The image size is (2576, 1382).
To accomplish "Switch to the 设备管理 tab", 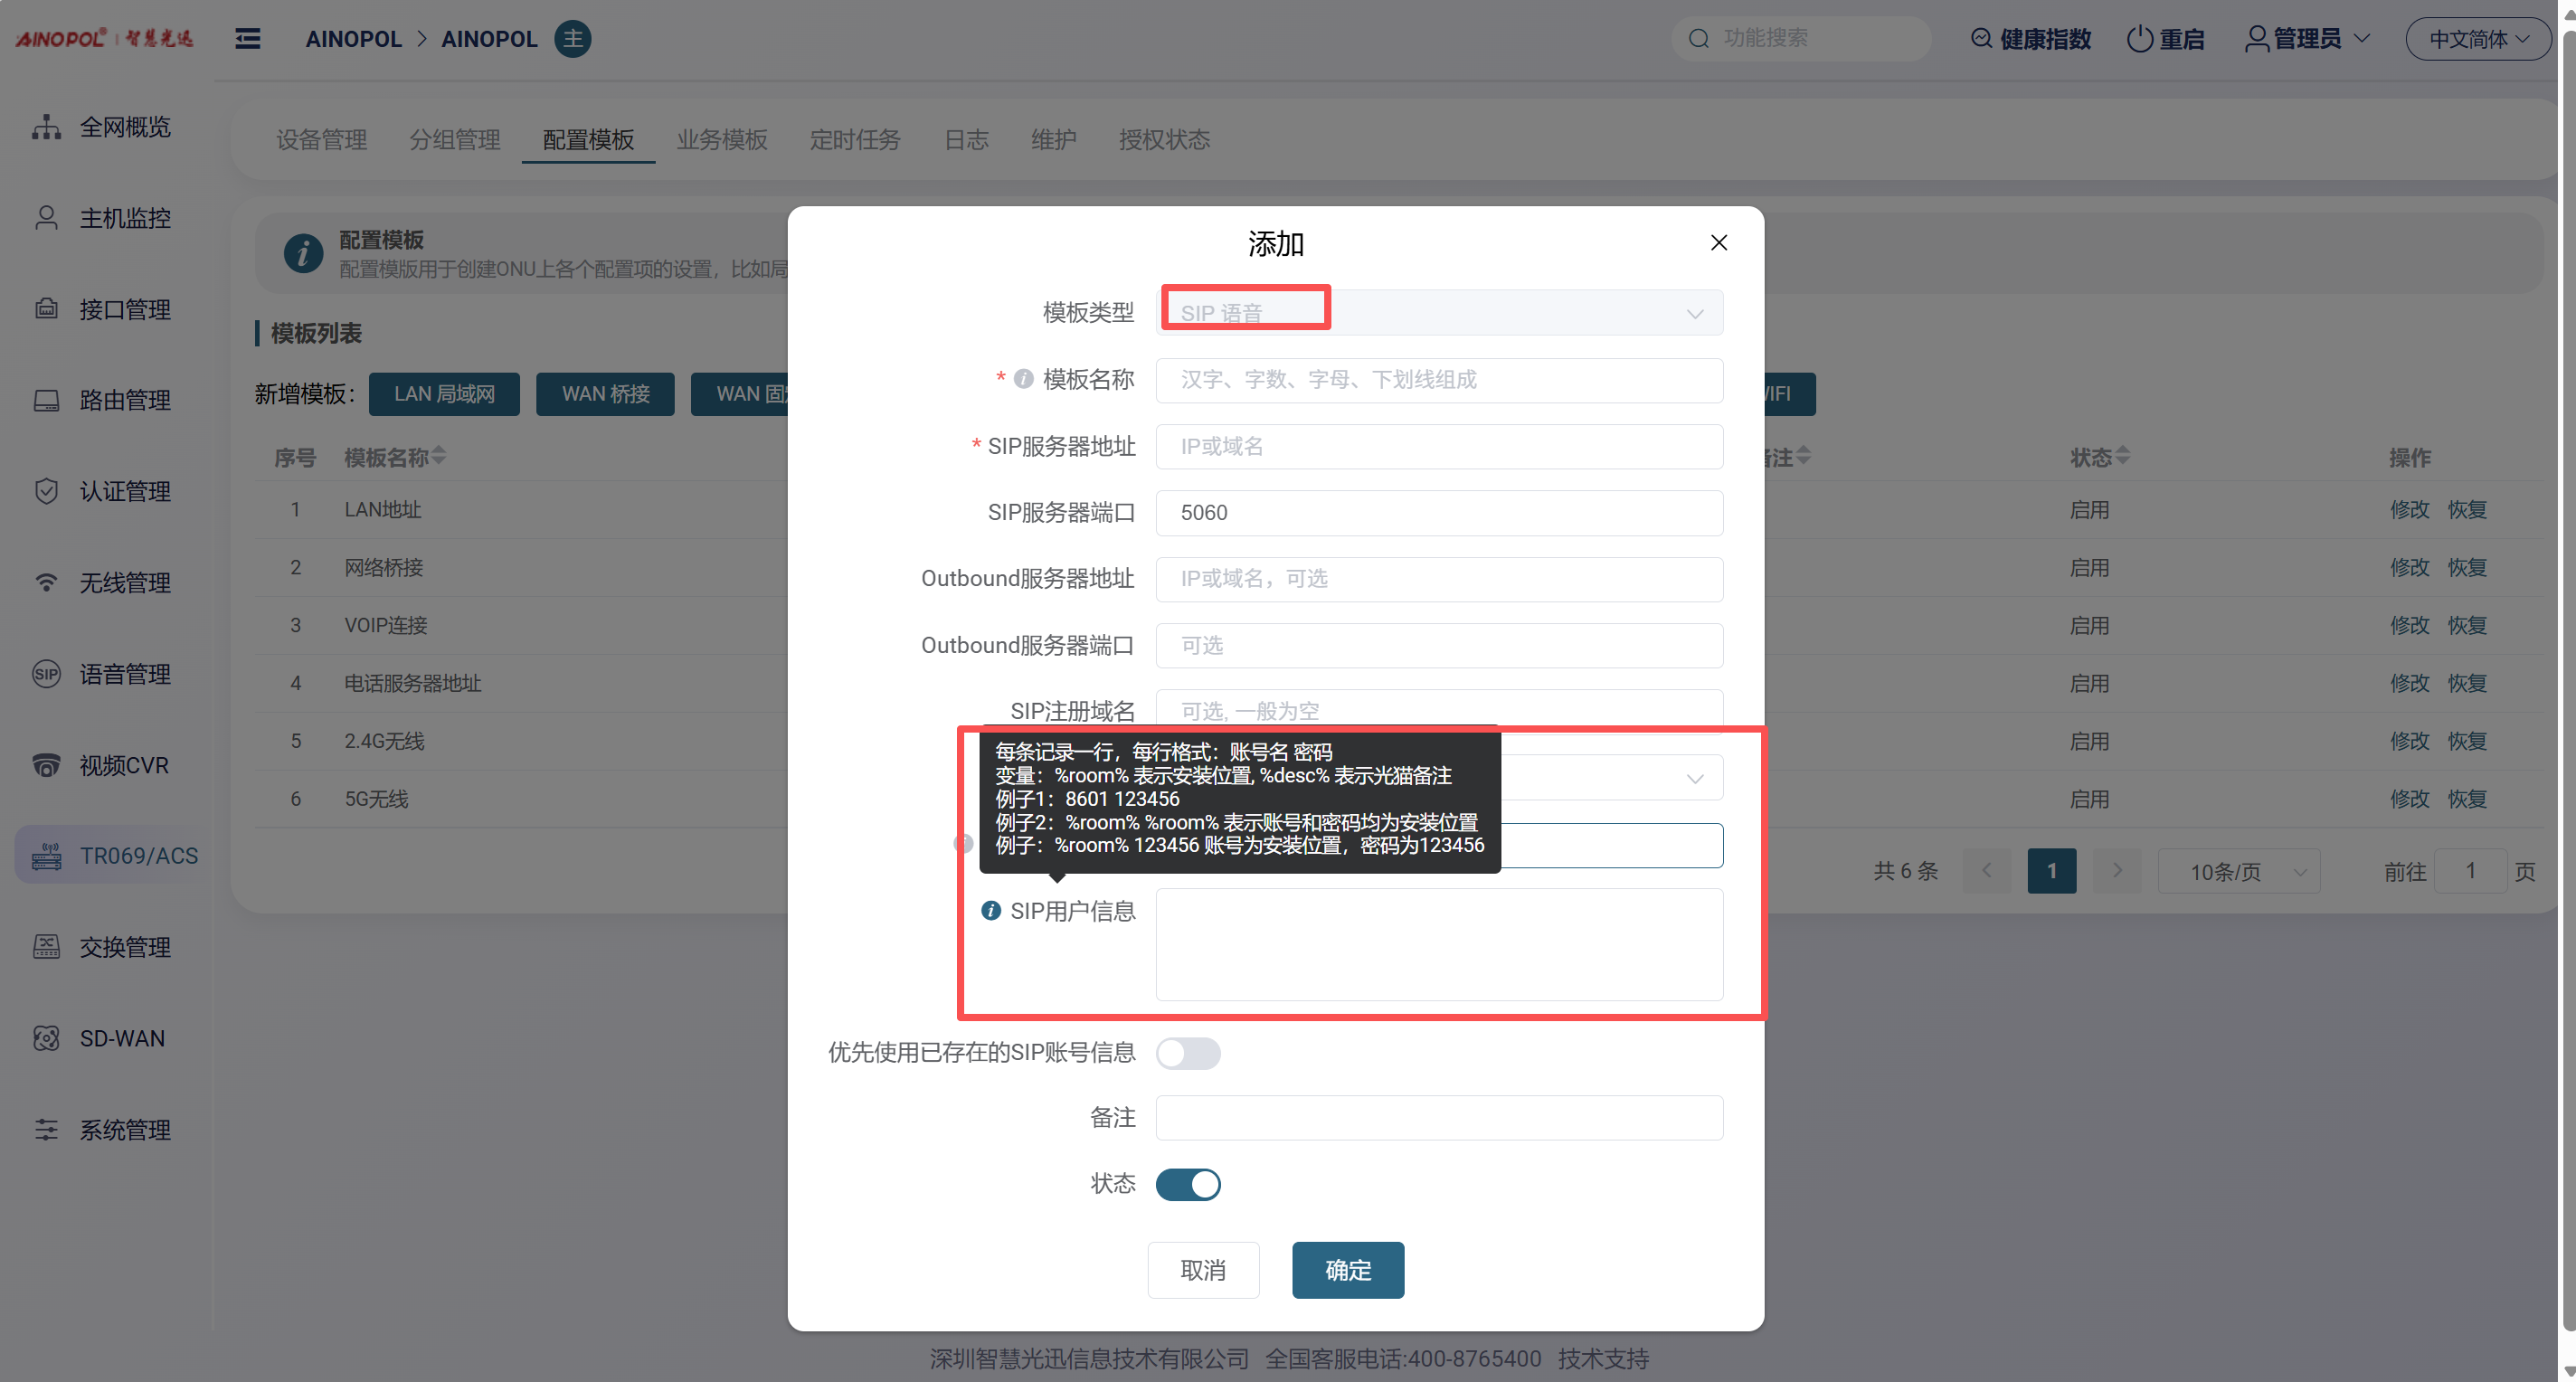I will click(321, 140).
